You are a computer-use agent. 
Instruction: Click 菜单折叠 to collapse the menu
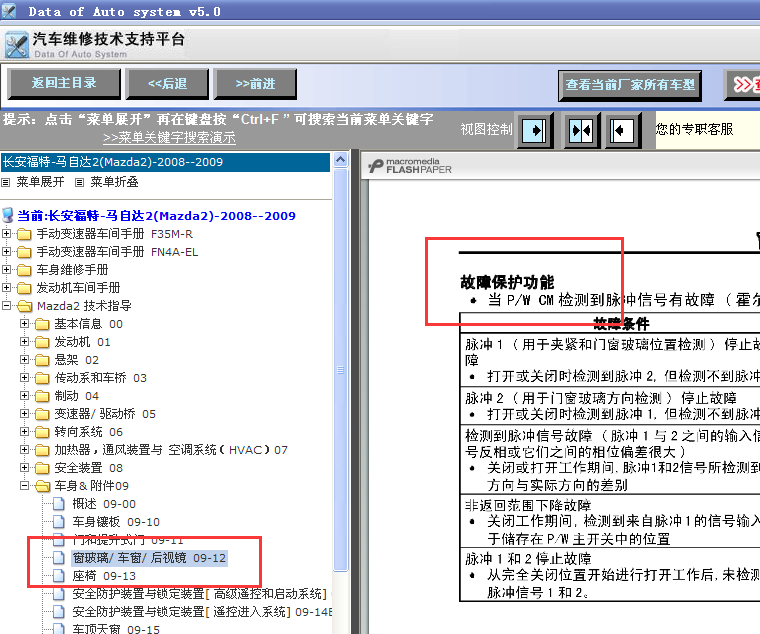[114, 182]
